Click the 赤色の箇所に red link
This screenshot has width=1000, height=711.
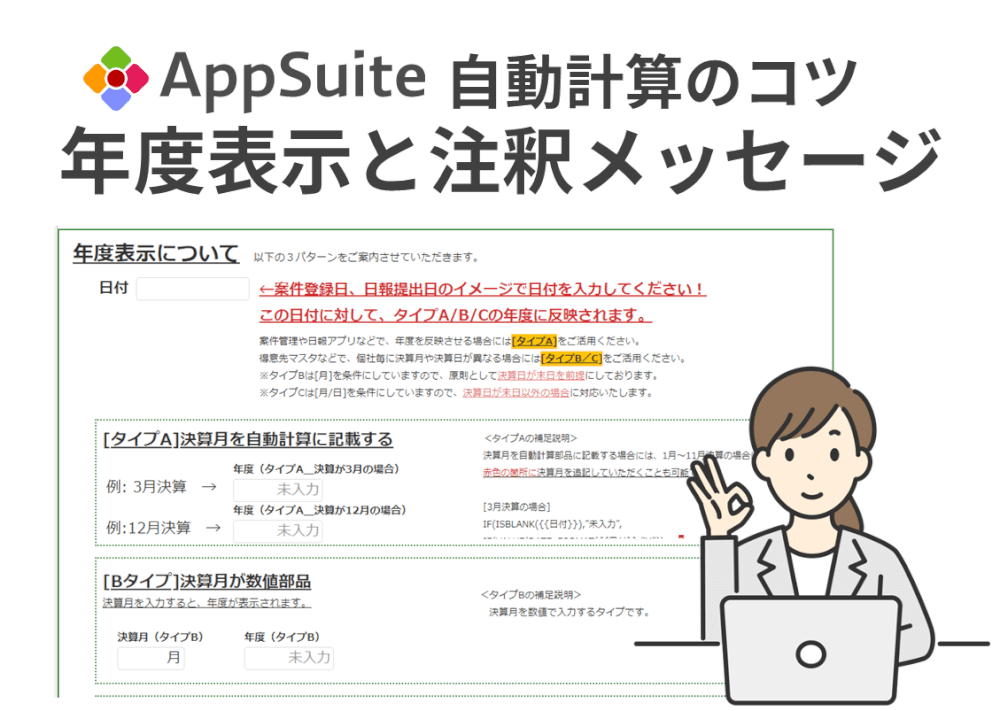(506, 470)
